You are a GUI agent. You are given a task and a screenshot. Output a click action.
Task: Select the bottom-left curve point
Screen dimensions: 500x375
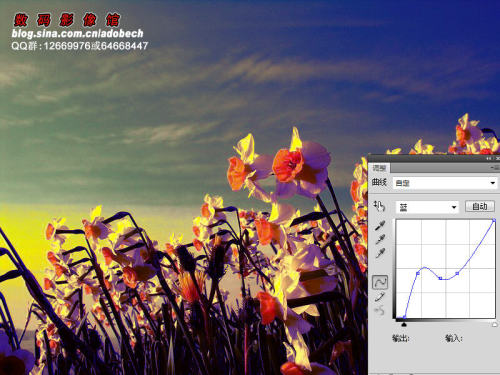pos(404,317)
